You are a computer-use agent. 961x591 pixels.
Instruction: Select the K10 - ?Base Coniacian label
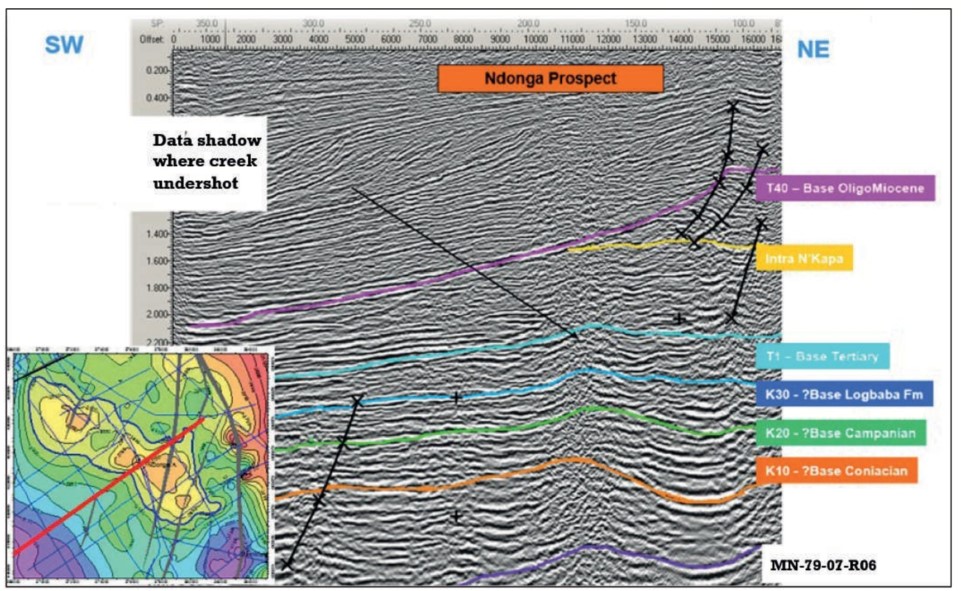click(837, 470)
